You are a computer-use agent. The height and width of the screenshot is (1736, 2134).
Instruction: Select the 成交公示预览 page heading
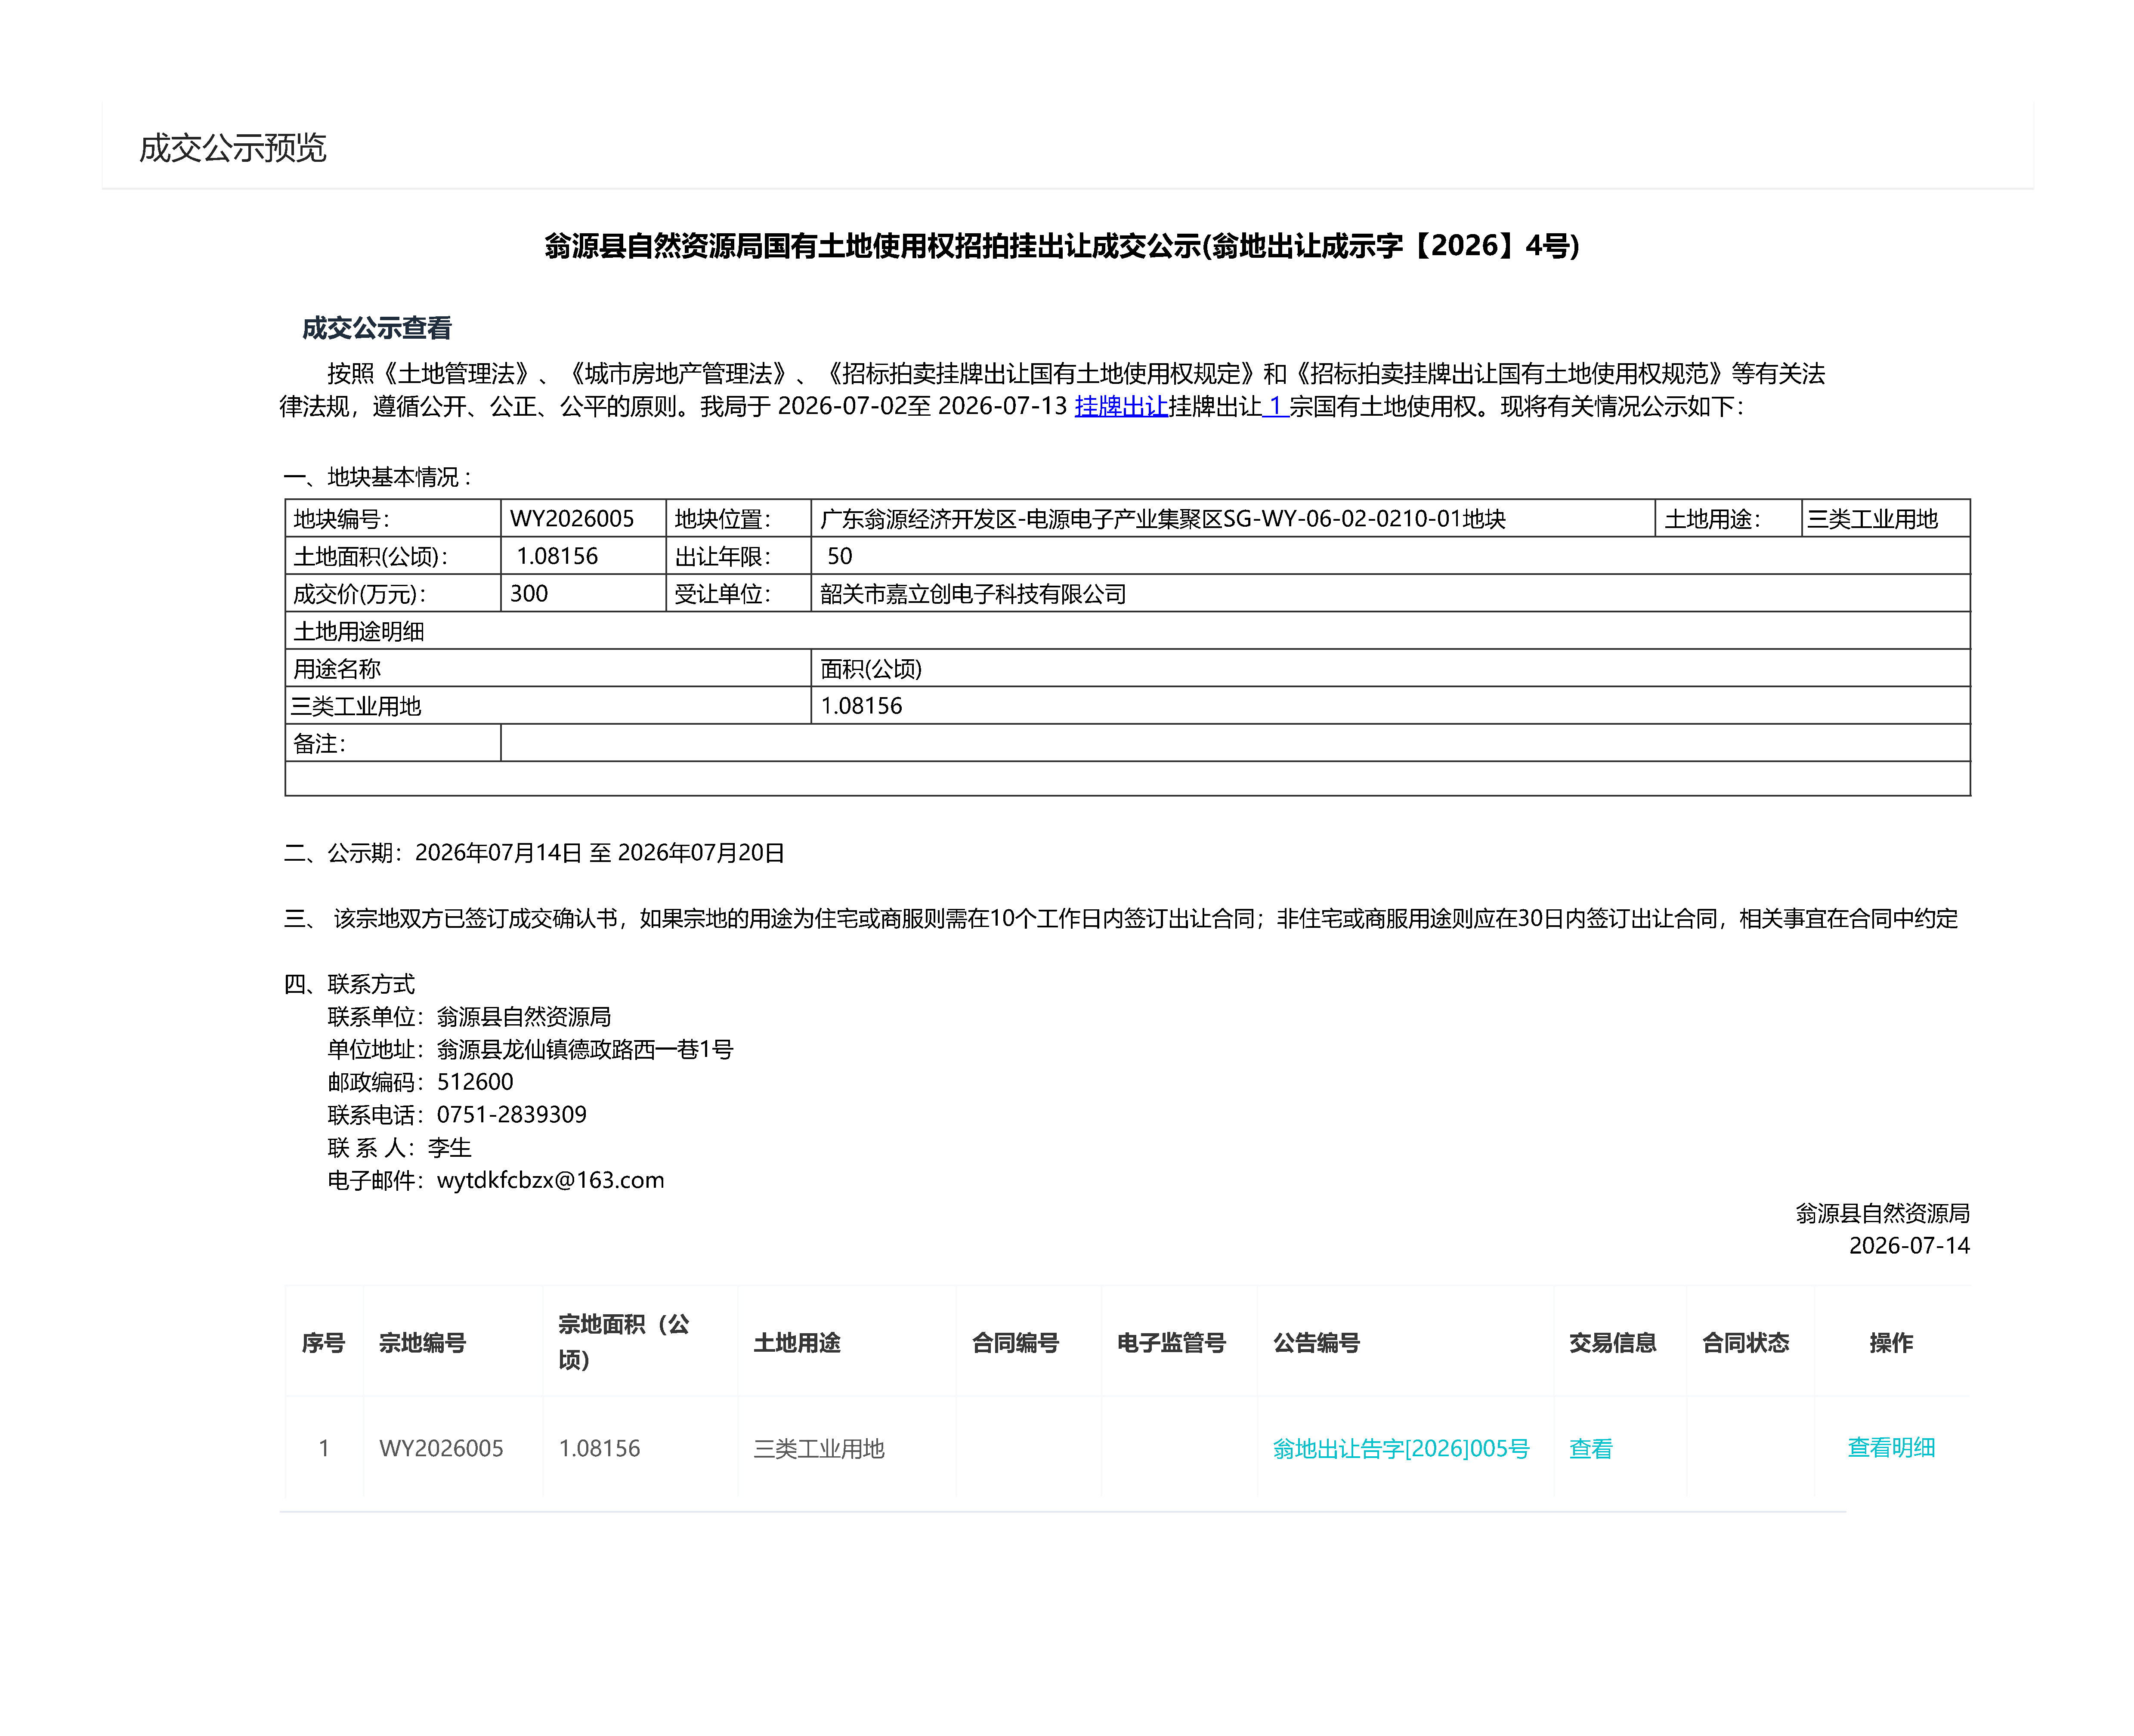point(233,148)
